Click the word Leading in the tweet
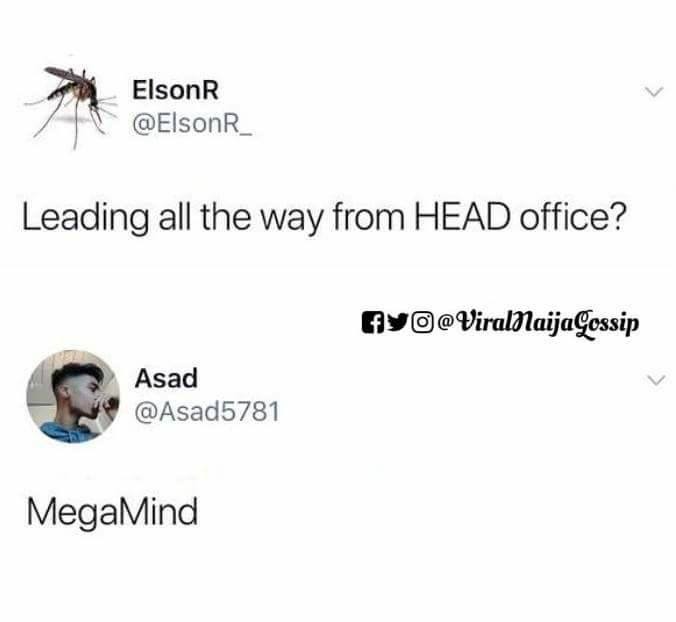 (x=85, y=220)
